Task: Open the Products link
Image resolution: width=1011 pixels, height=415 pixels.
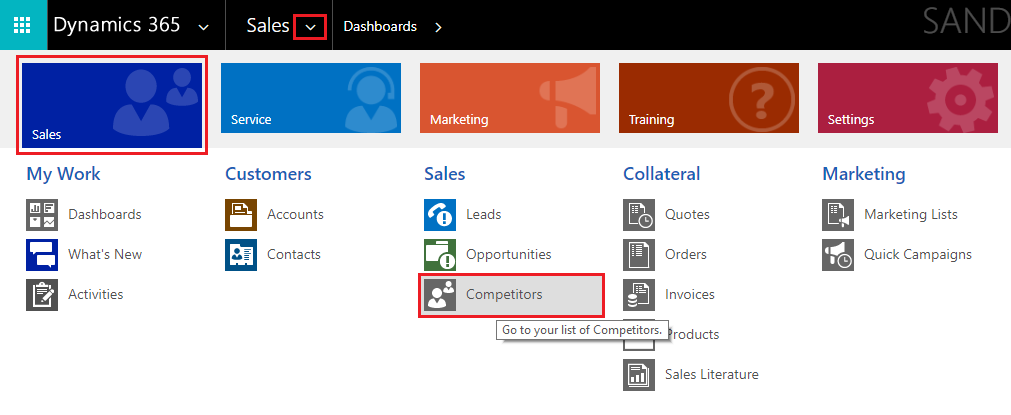Action: pos(694,334)
